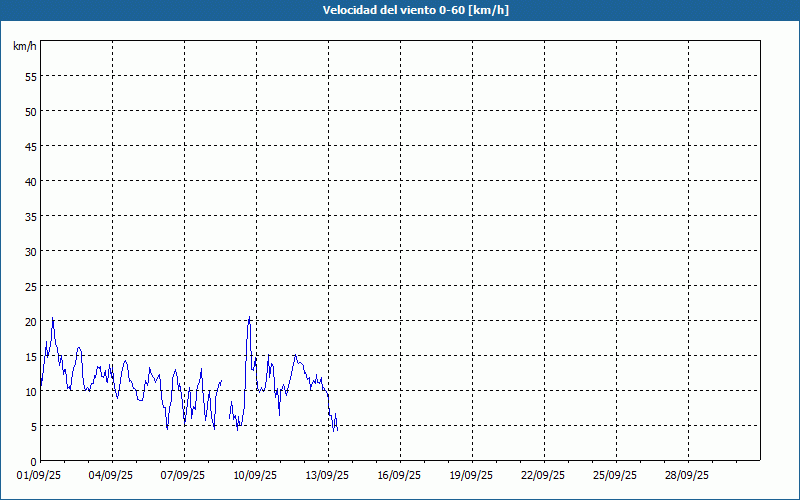Viewport: 800px width, 500px height.
Task: Click the chart title 'Velocidad del viento 0-60 [km/h]'
Action: click(416, 10)
